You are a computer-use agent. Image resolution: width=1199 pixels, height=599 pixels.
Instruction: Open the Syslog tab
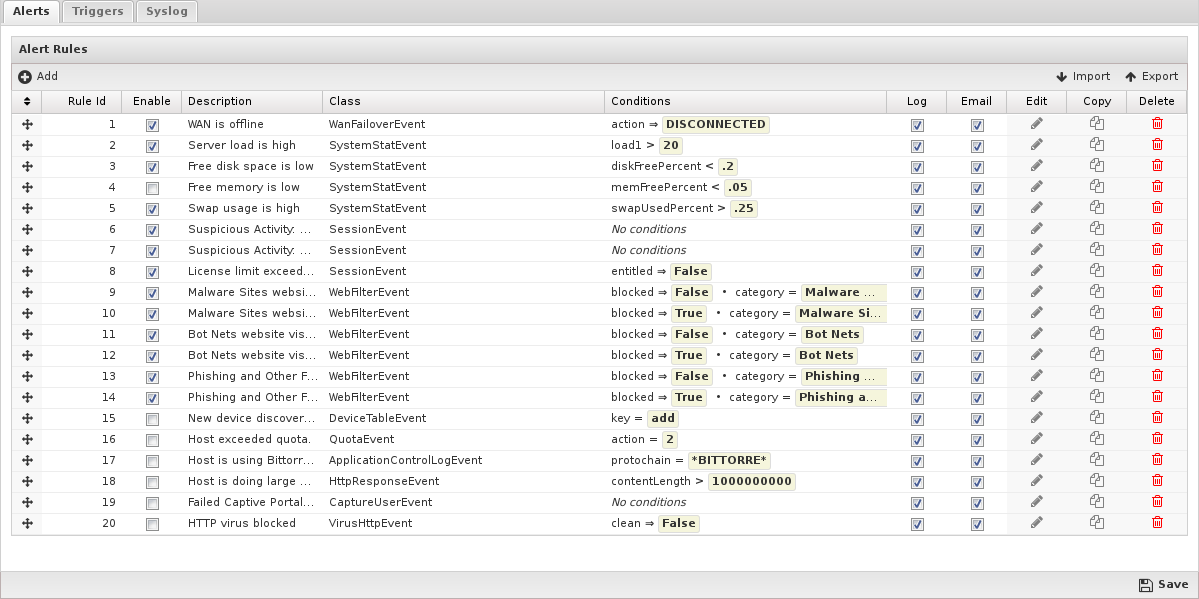tap(167, 11)
